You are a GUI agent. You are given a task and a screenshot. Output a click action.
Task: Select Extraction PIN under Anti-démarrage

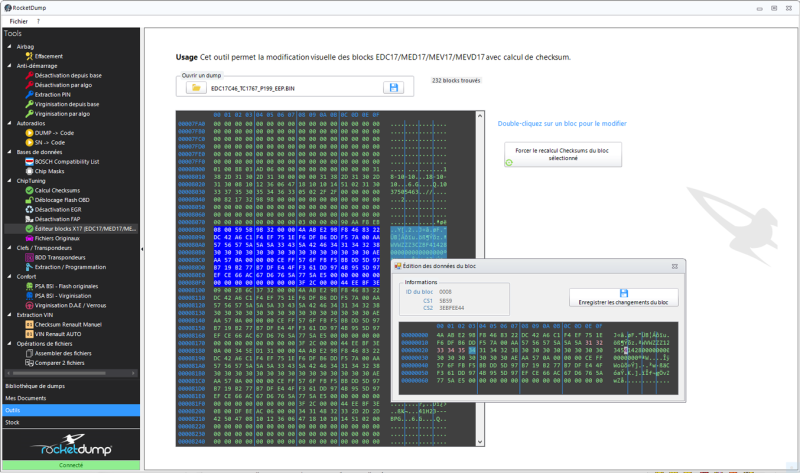tap(54, 94)
